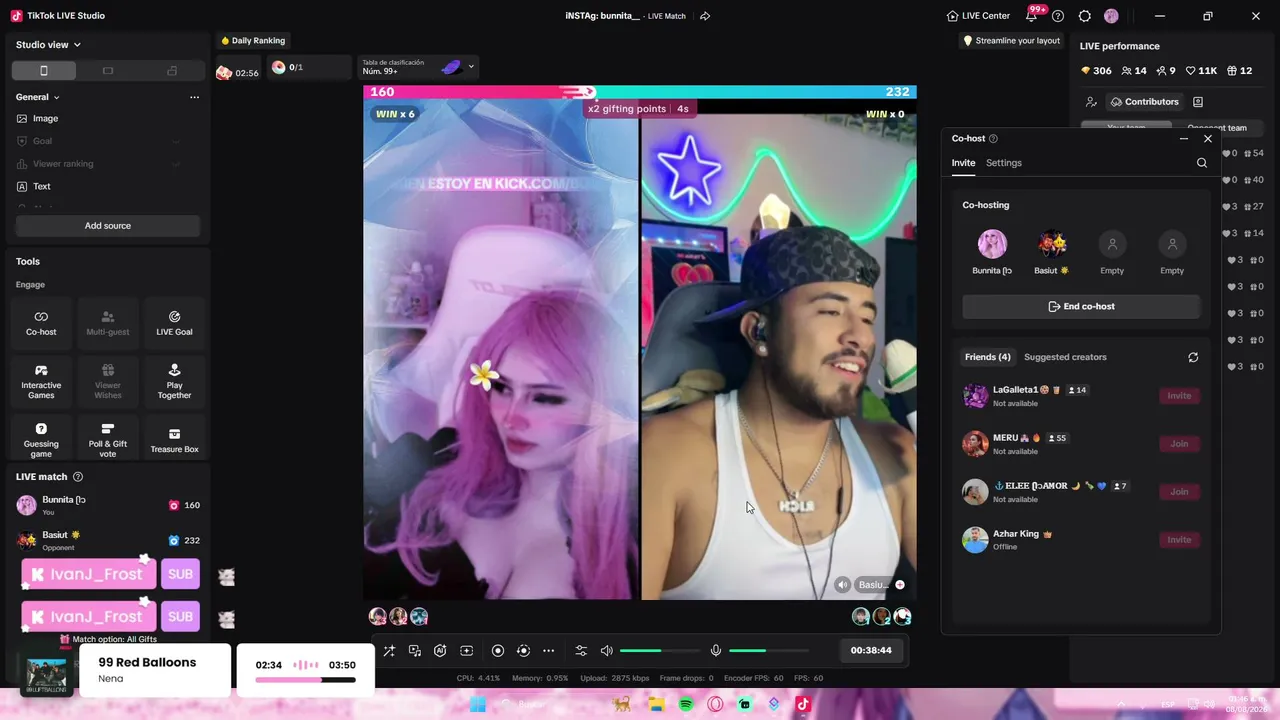Switch to portrait layout mode
The height and width of the screenshot is (720, 1280).
pos(44,70)
